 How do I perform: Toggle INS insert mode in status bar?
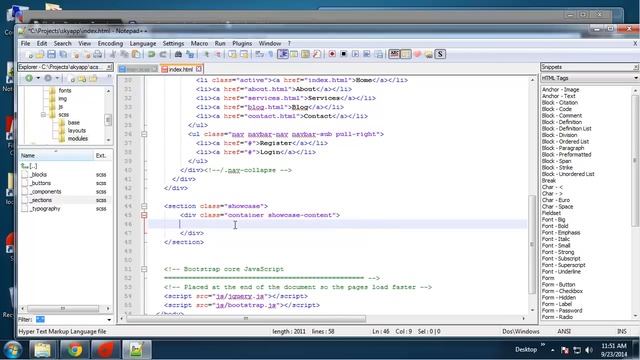[622, 331]
